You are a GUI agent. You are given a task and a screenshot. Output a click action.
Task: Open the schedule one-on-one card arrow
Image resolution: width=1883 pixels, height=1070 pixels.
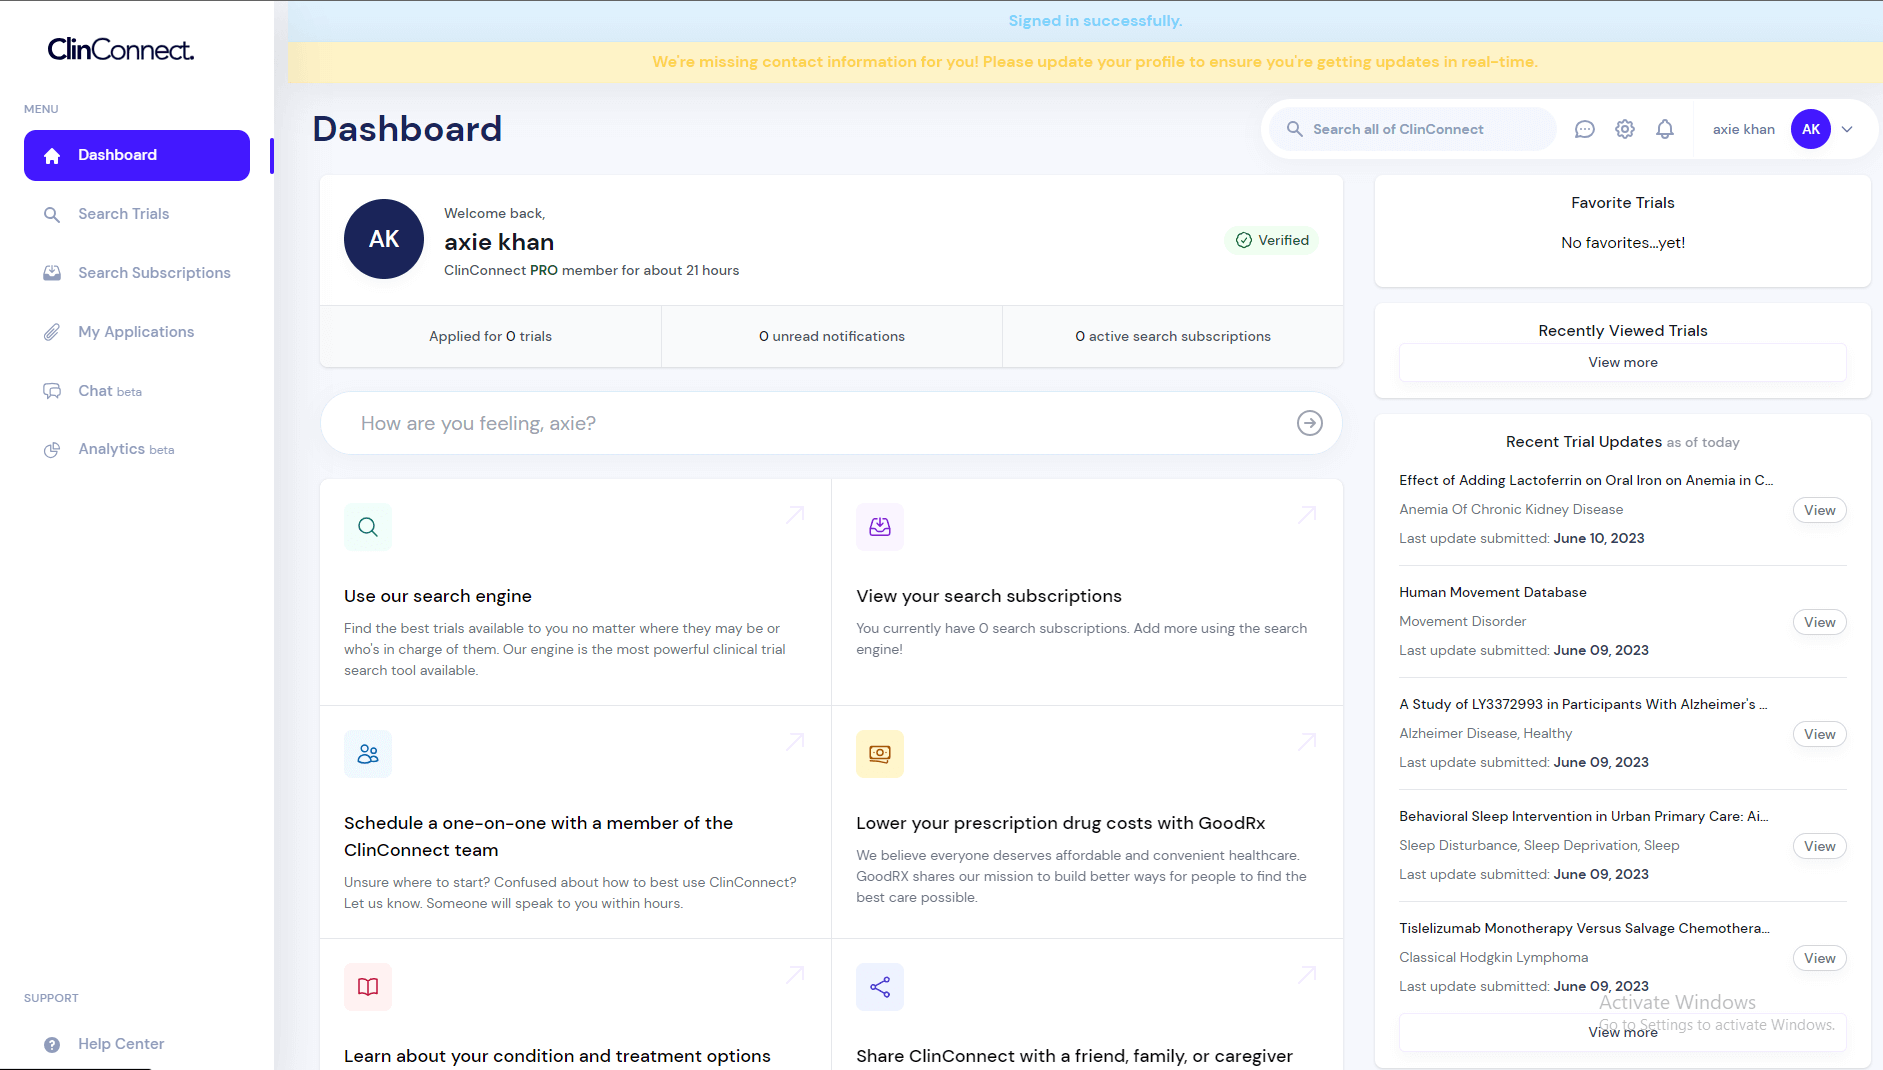pos(795,742)
